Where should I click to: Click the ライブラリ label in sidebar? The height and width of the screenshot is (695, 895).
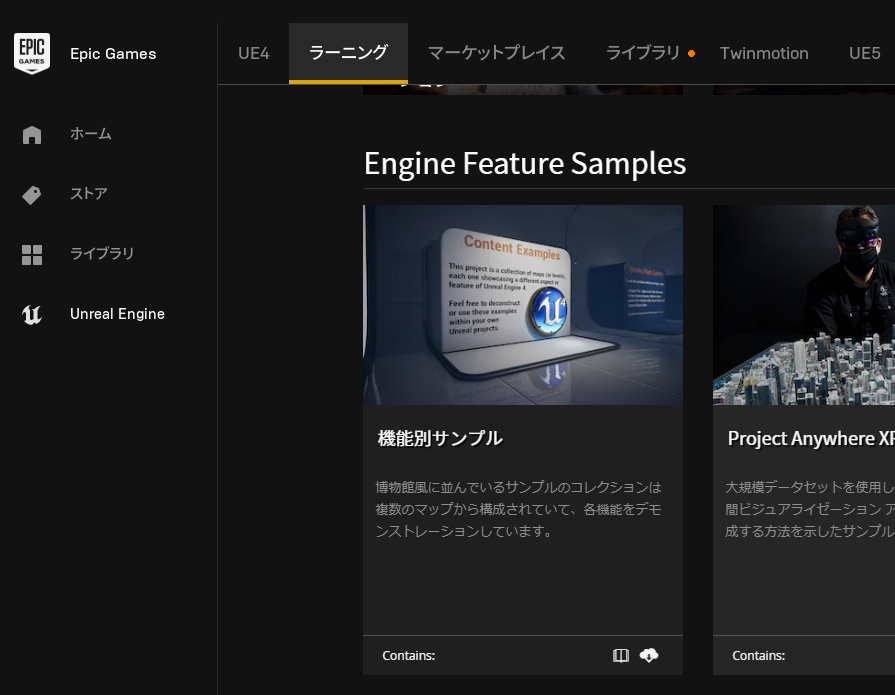click(x=102, y=253)
